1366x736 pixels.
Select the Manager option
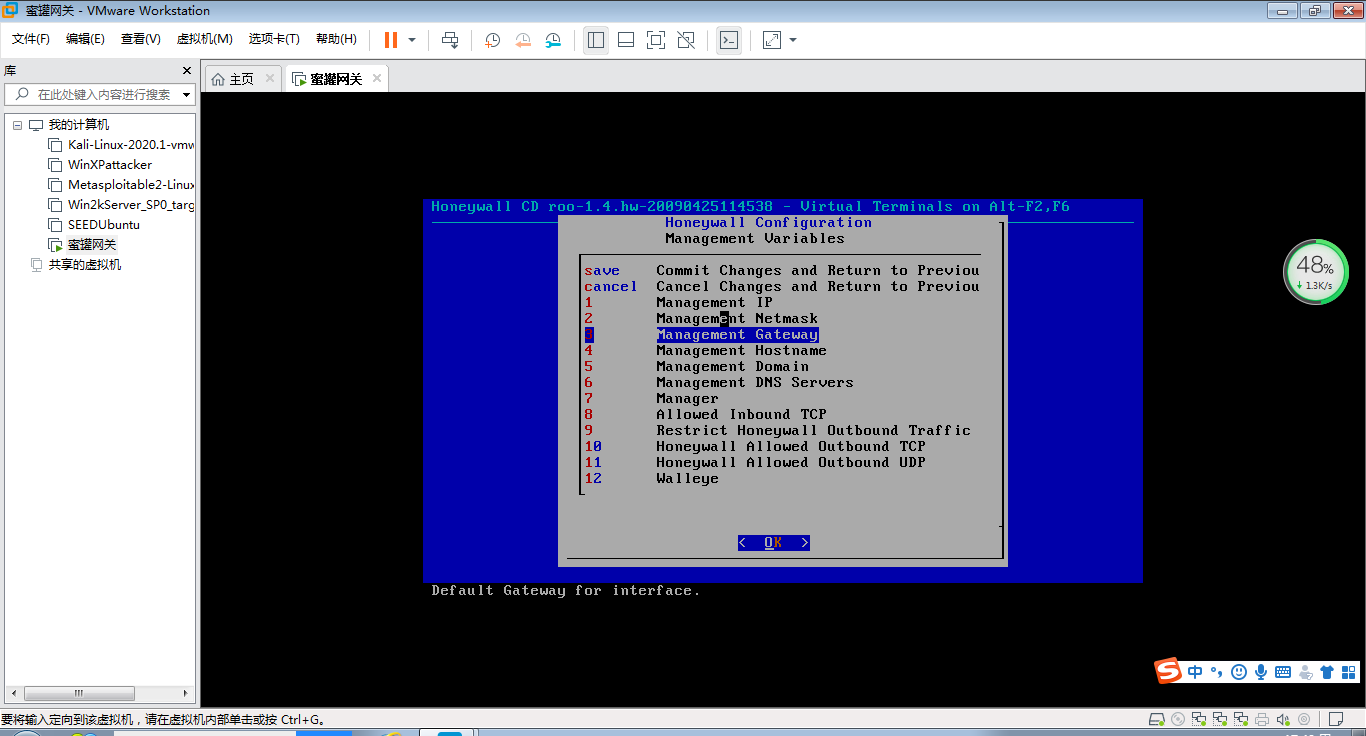pos(687,399)
